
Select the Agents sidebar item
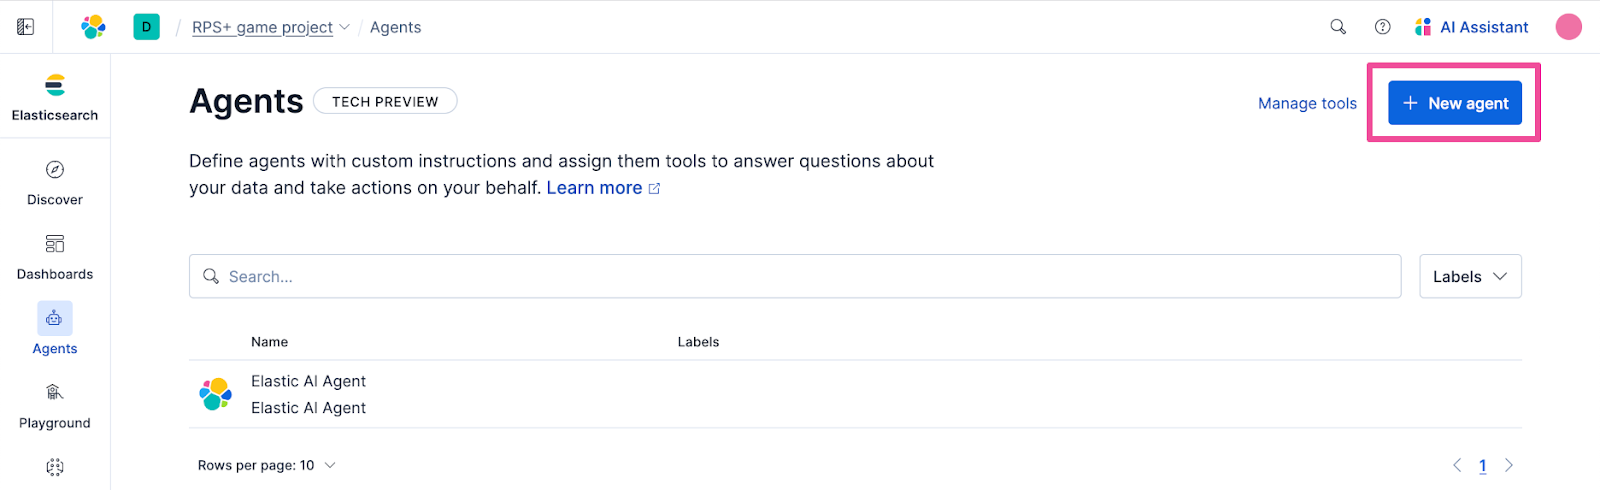click(55, 319)
